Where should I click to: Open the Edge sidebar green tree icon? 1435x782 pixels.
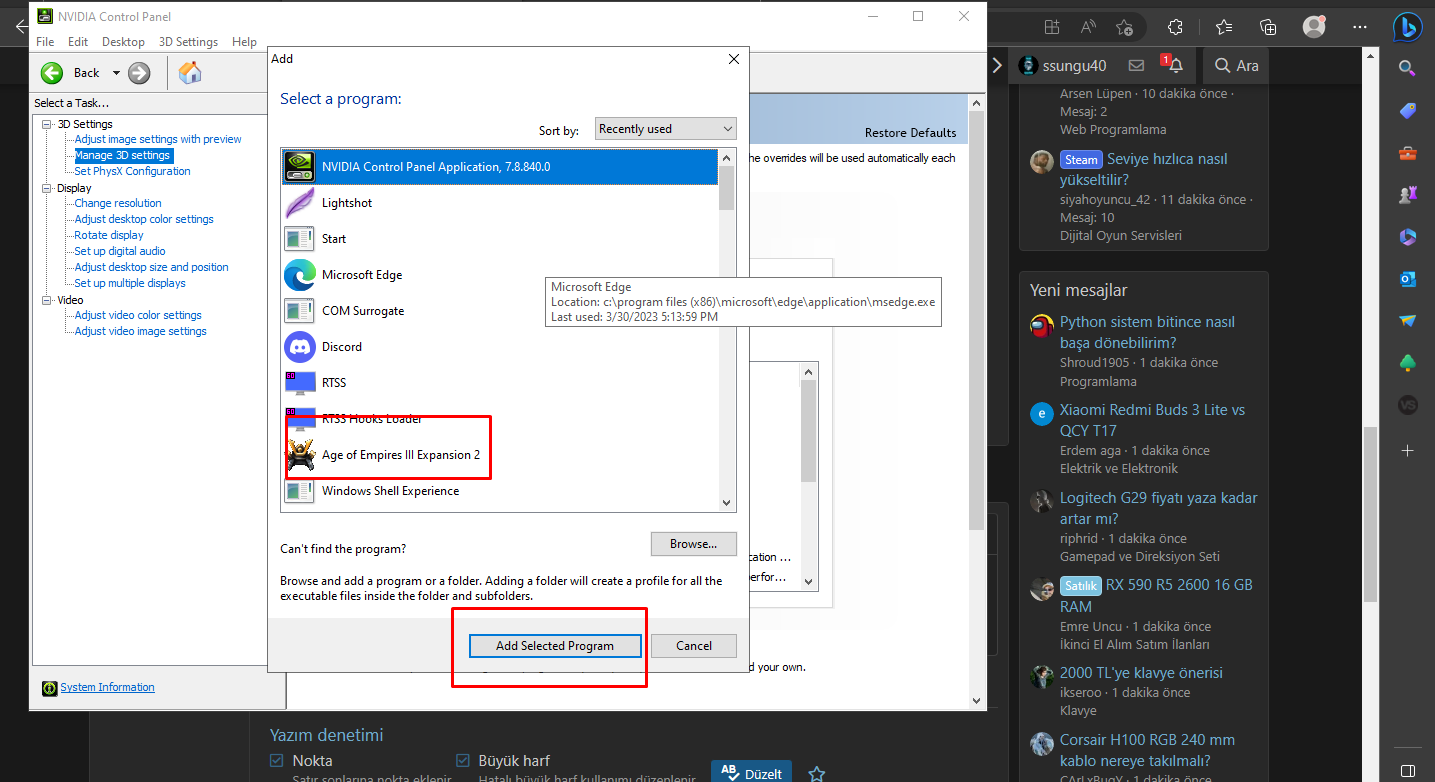(x=1407, y=363)
